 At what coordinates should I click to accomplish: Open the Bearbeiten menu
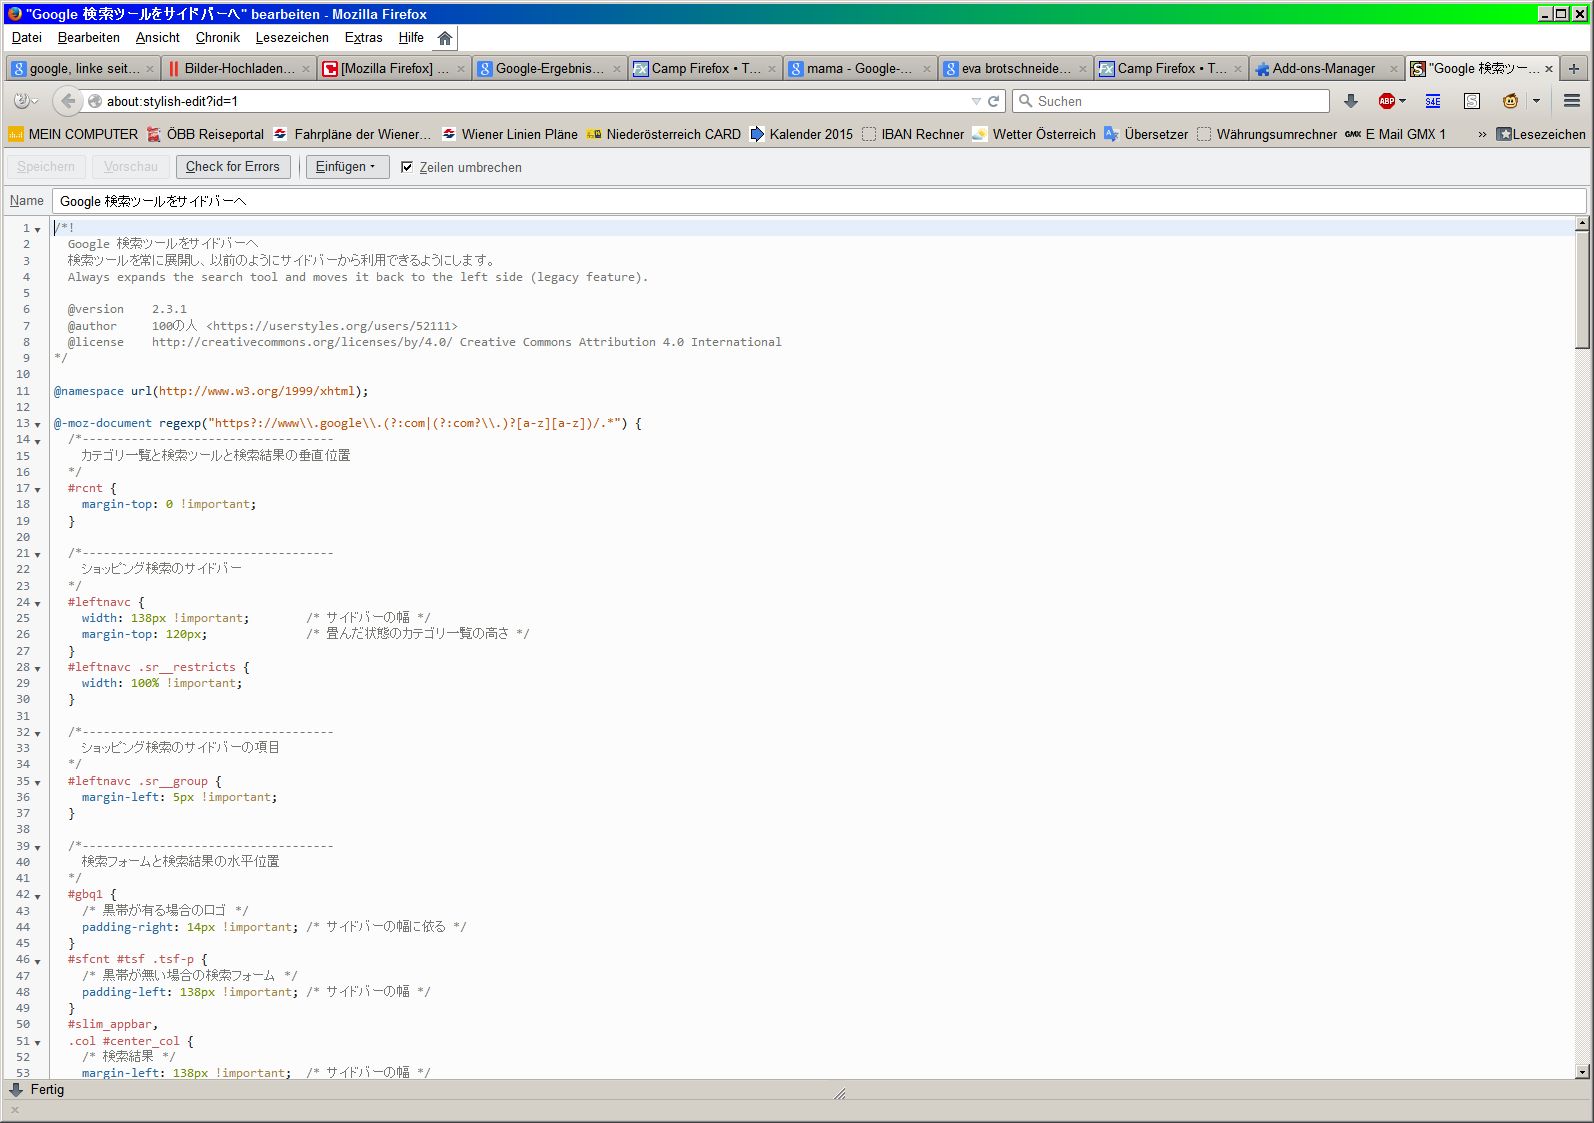click(89, 38)
